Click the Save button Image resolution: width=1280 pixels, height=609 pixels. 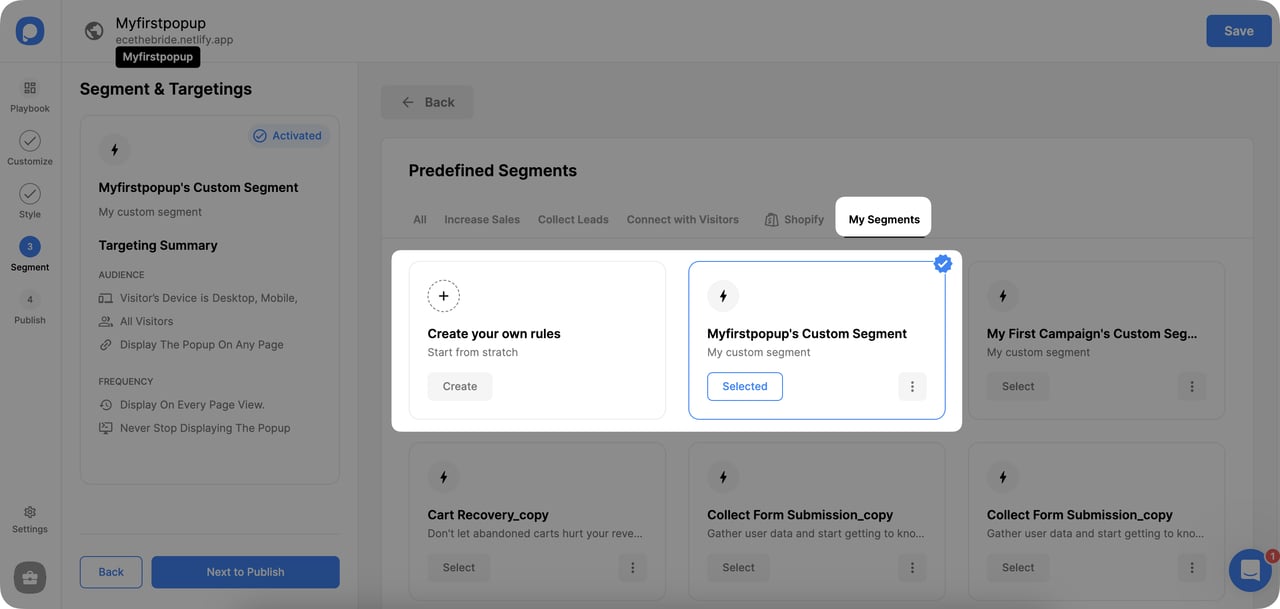pos(1238,31)
